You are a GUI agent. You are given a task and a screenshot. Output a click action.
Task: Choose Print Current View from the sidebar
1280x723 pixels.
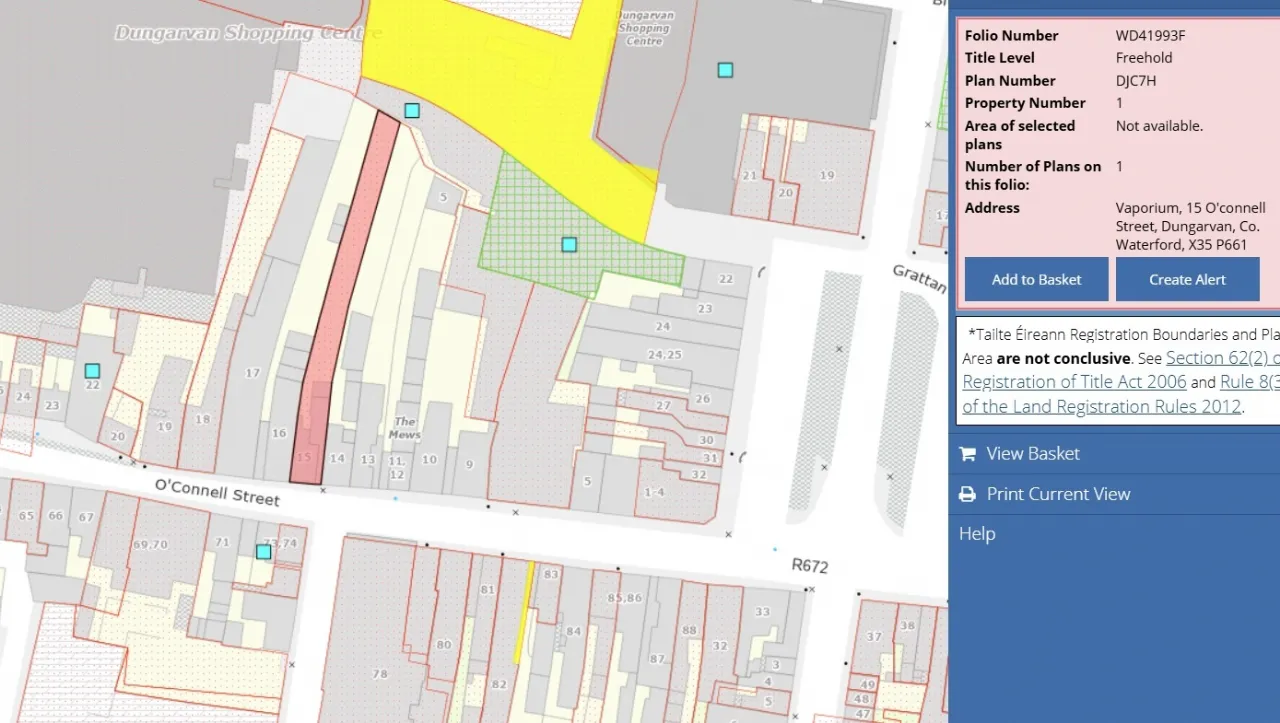pyautogui.click(x=1058, y=494)
